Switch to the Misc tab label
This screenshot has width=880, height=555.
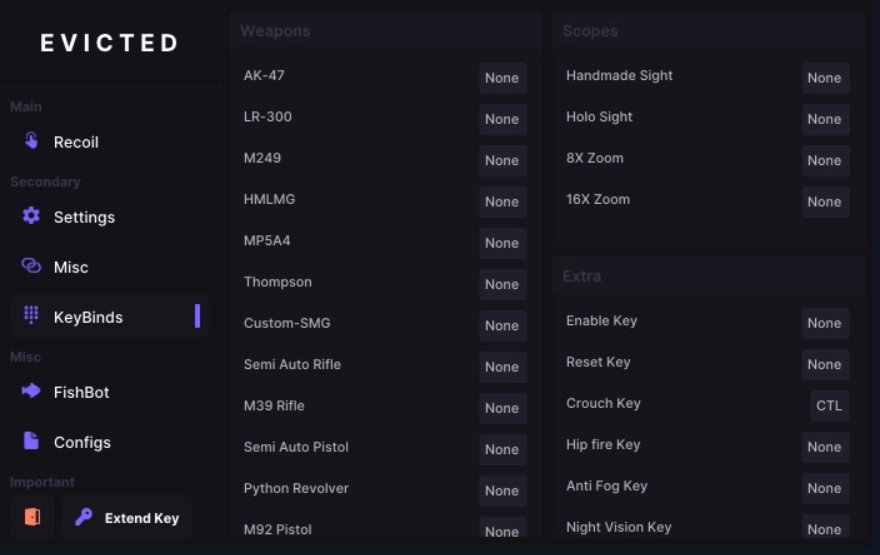71,267
